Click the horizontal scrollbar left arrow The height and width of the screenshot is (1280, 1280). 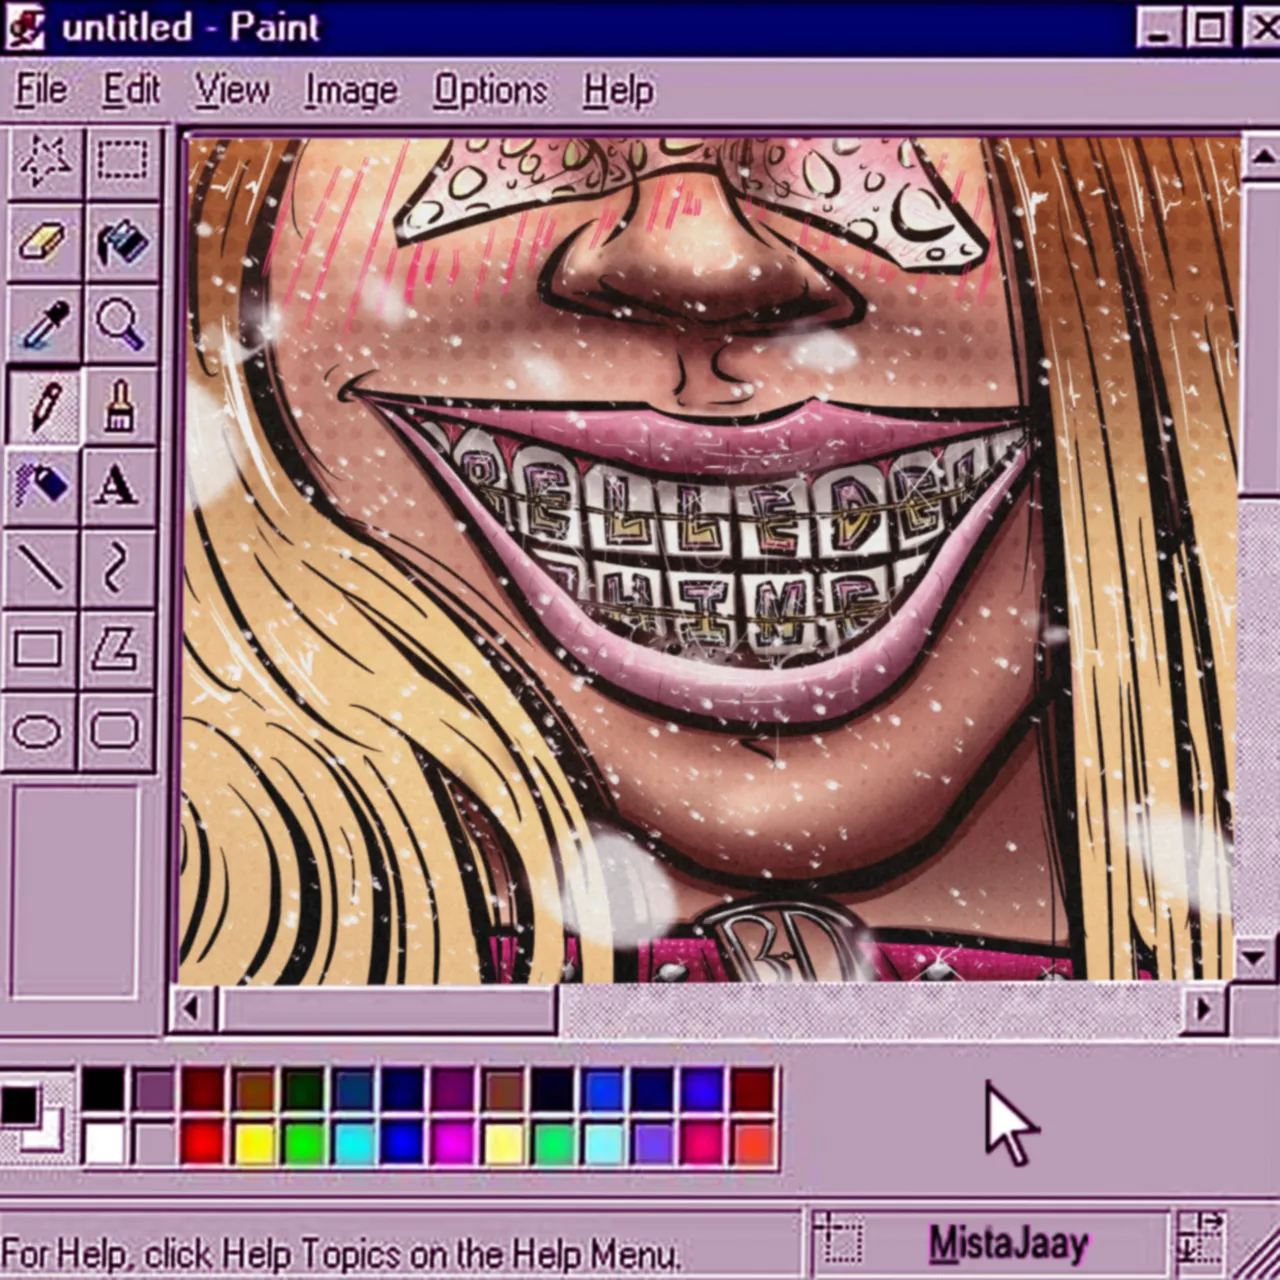(x=190, y=1010)
